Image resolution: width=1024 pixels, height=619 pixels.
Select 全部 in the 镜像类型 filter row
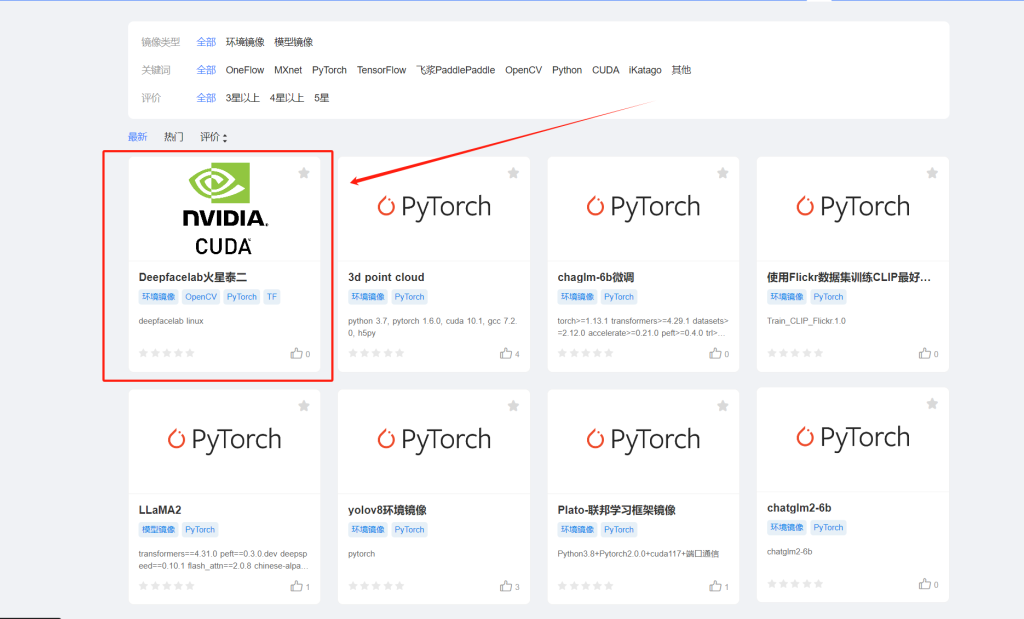coord(206,42)
